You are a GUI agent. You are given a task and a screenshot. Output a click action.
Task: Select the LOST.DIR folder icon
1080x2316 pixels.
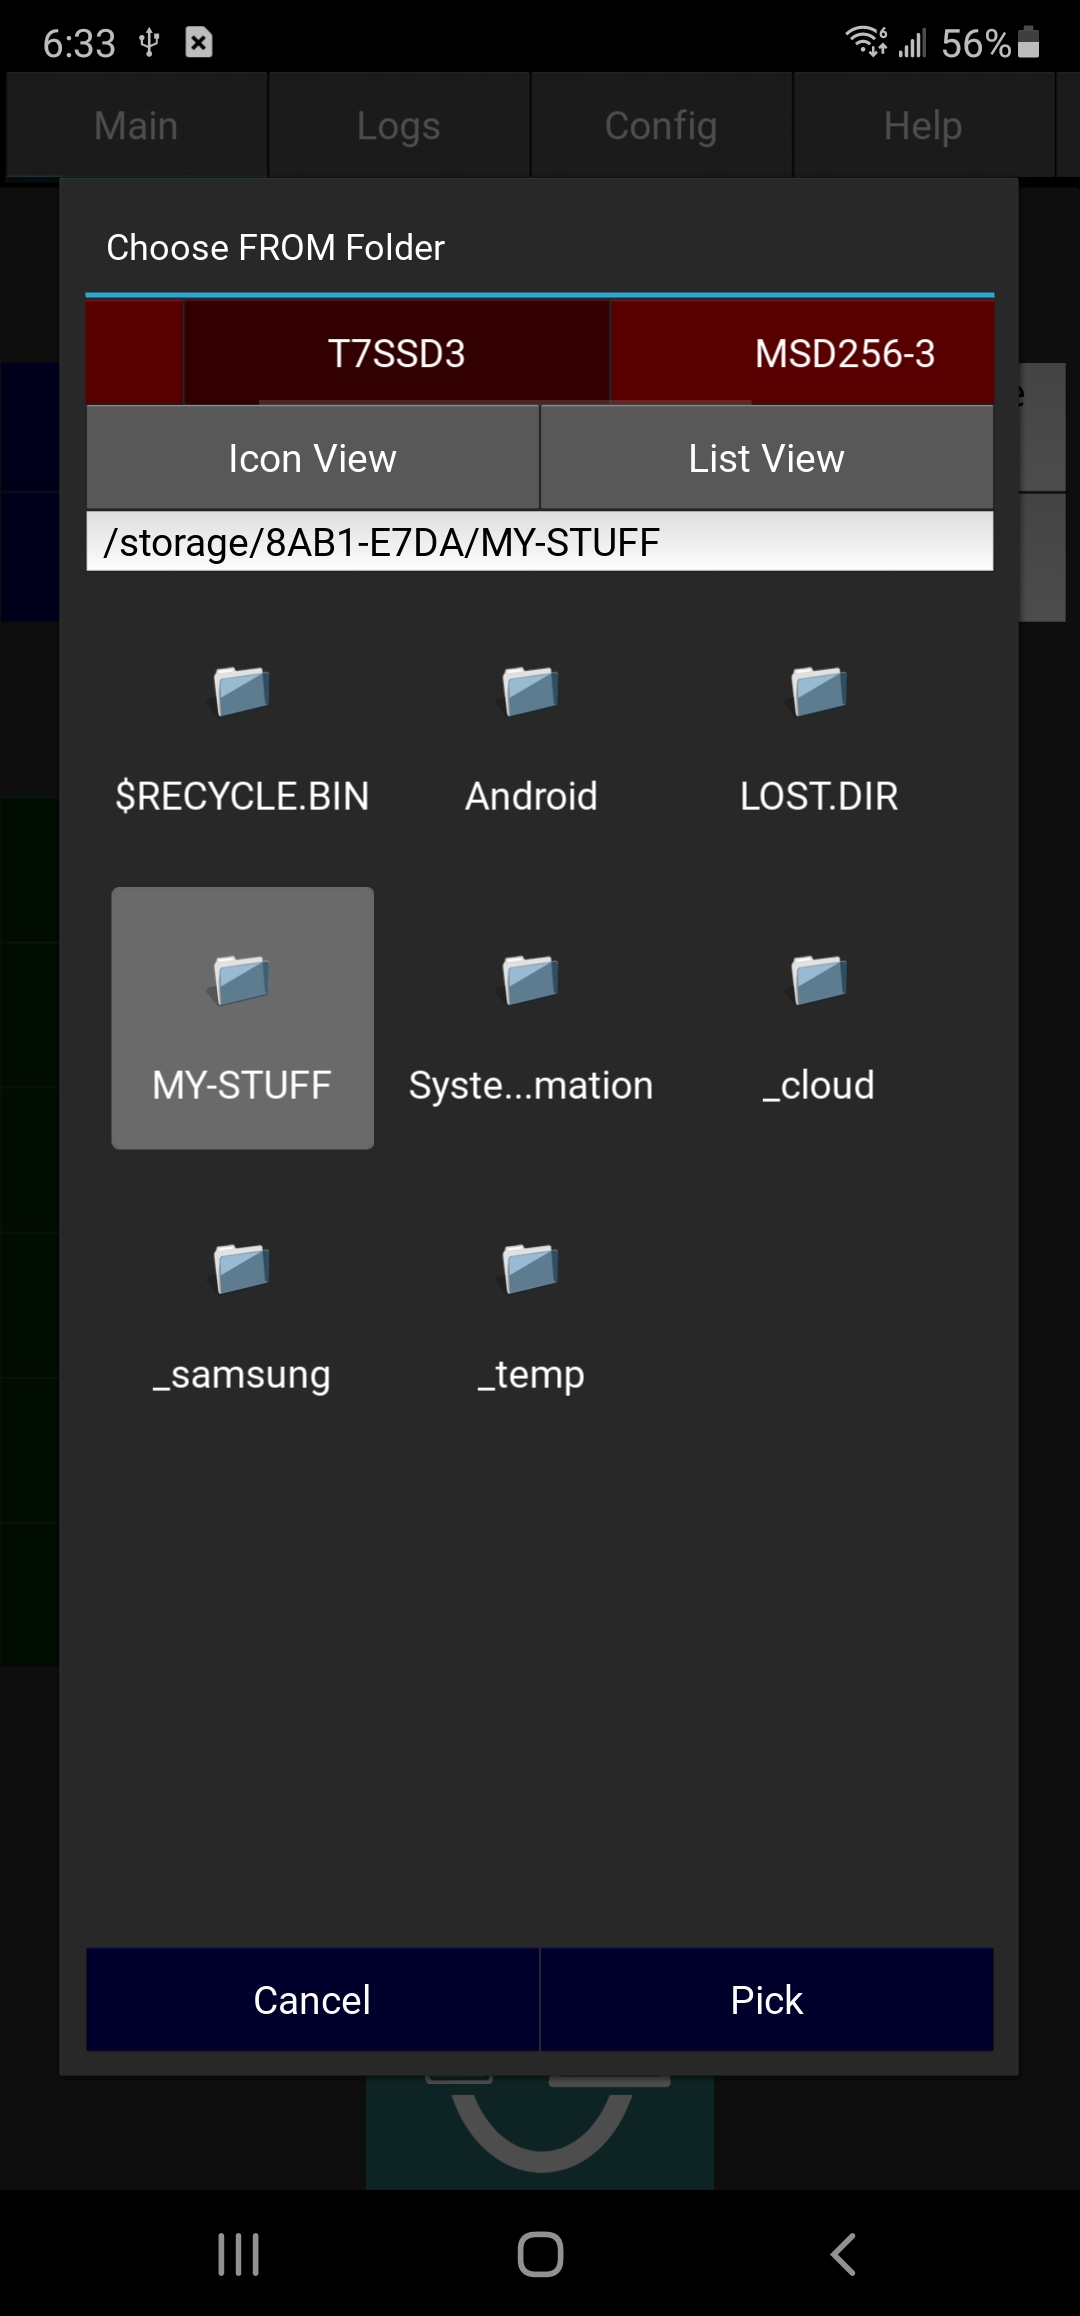click(819, 692)
